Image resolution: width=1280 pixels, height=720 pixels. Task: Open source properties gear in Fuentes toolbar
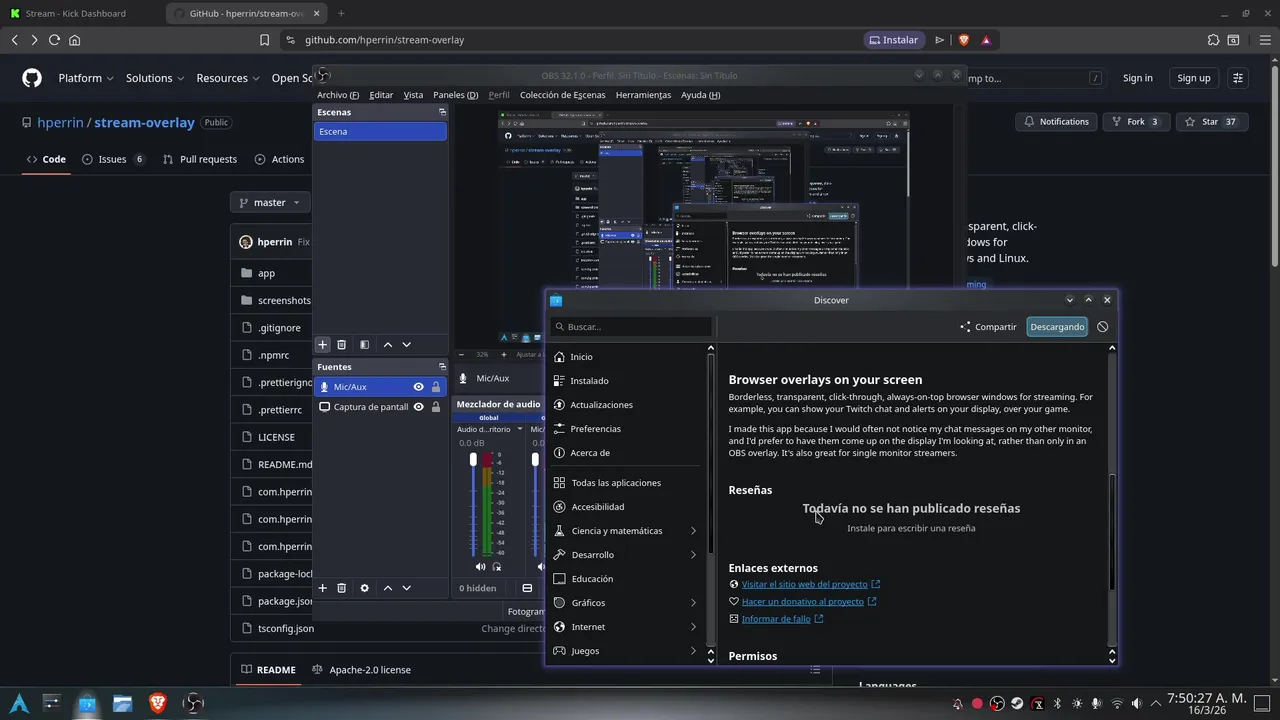pyautogui.click(x=364, y=588)
